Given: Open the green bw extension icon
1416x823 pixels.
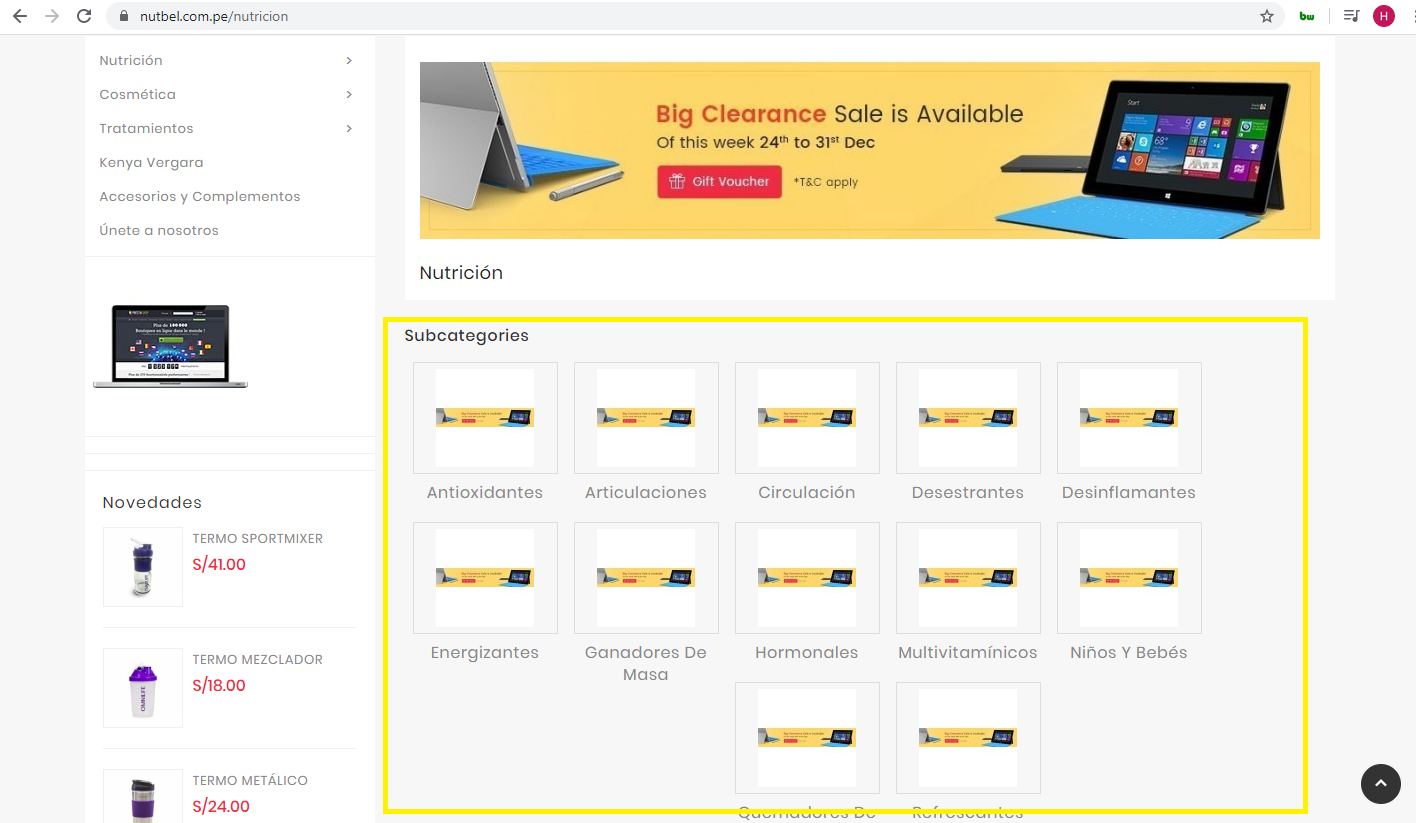Looking at the screenshot, I should point(1306,16).
